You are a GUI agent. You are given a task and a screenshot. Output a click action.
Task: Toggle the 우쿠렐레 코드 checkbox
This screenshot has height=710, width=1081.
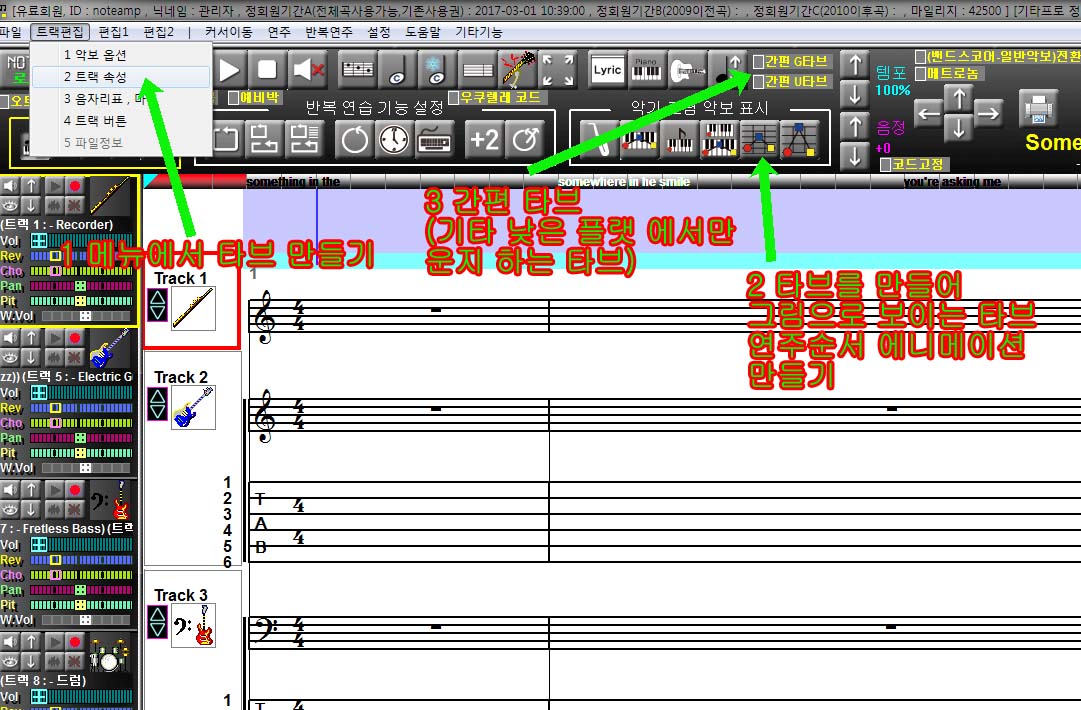[x=454, y=98]
